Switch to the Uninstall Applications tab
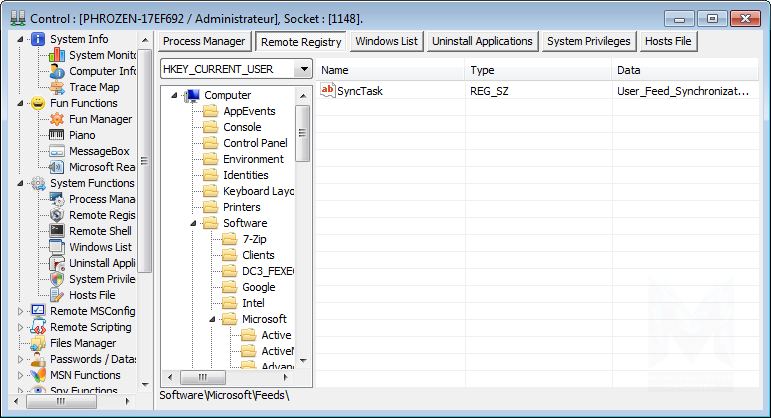The width and height of the screenshot is (771, 418). point(483,41)
